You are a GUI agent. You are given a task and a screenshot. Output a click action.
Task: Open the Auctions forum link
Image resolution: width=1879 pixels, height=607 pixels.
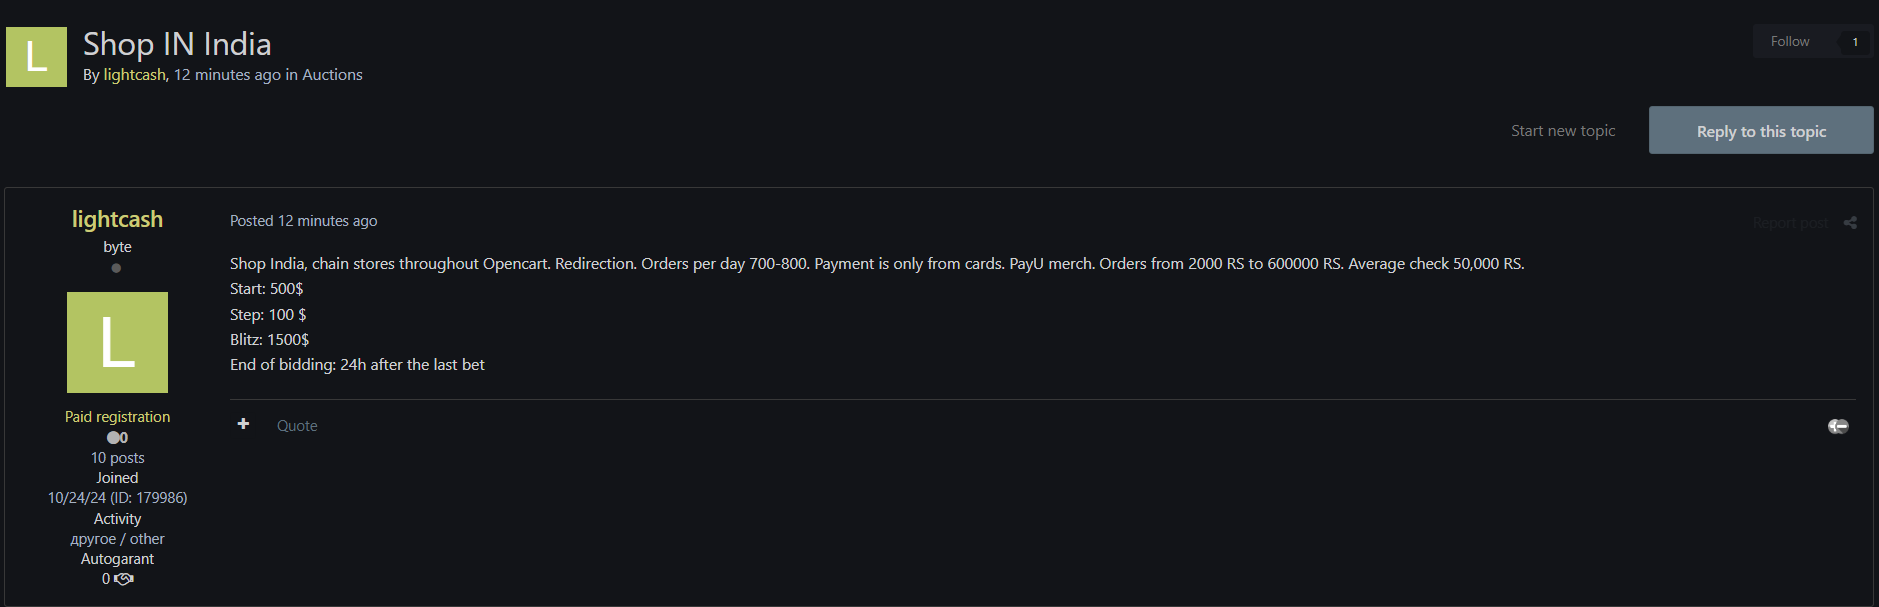coord(332,75)
